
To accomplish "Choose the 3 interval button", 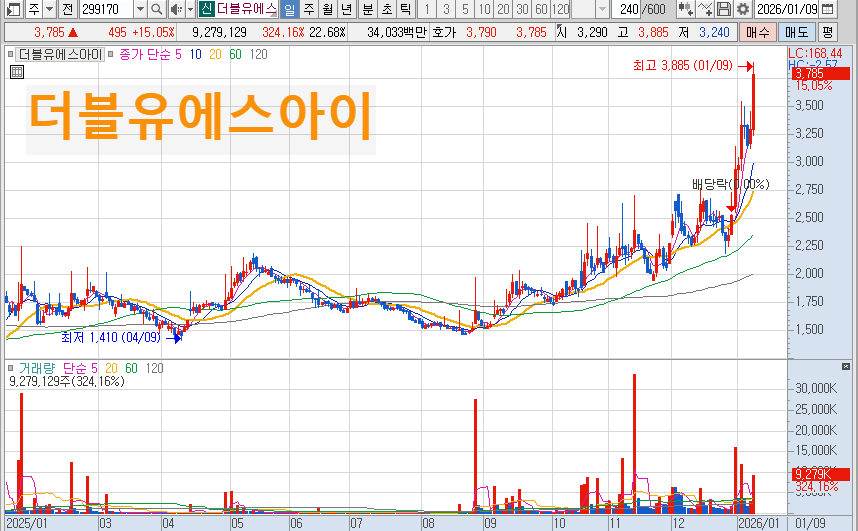I will pos(447,9).
